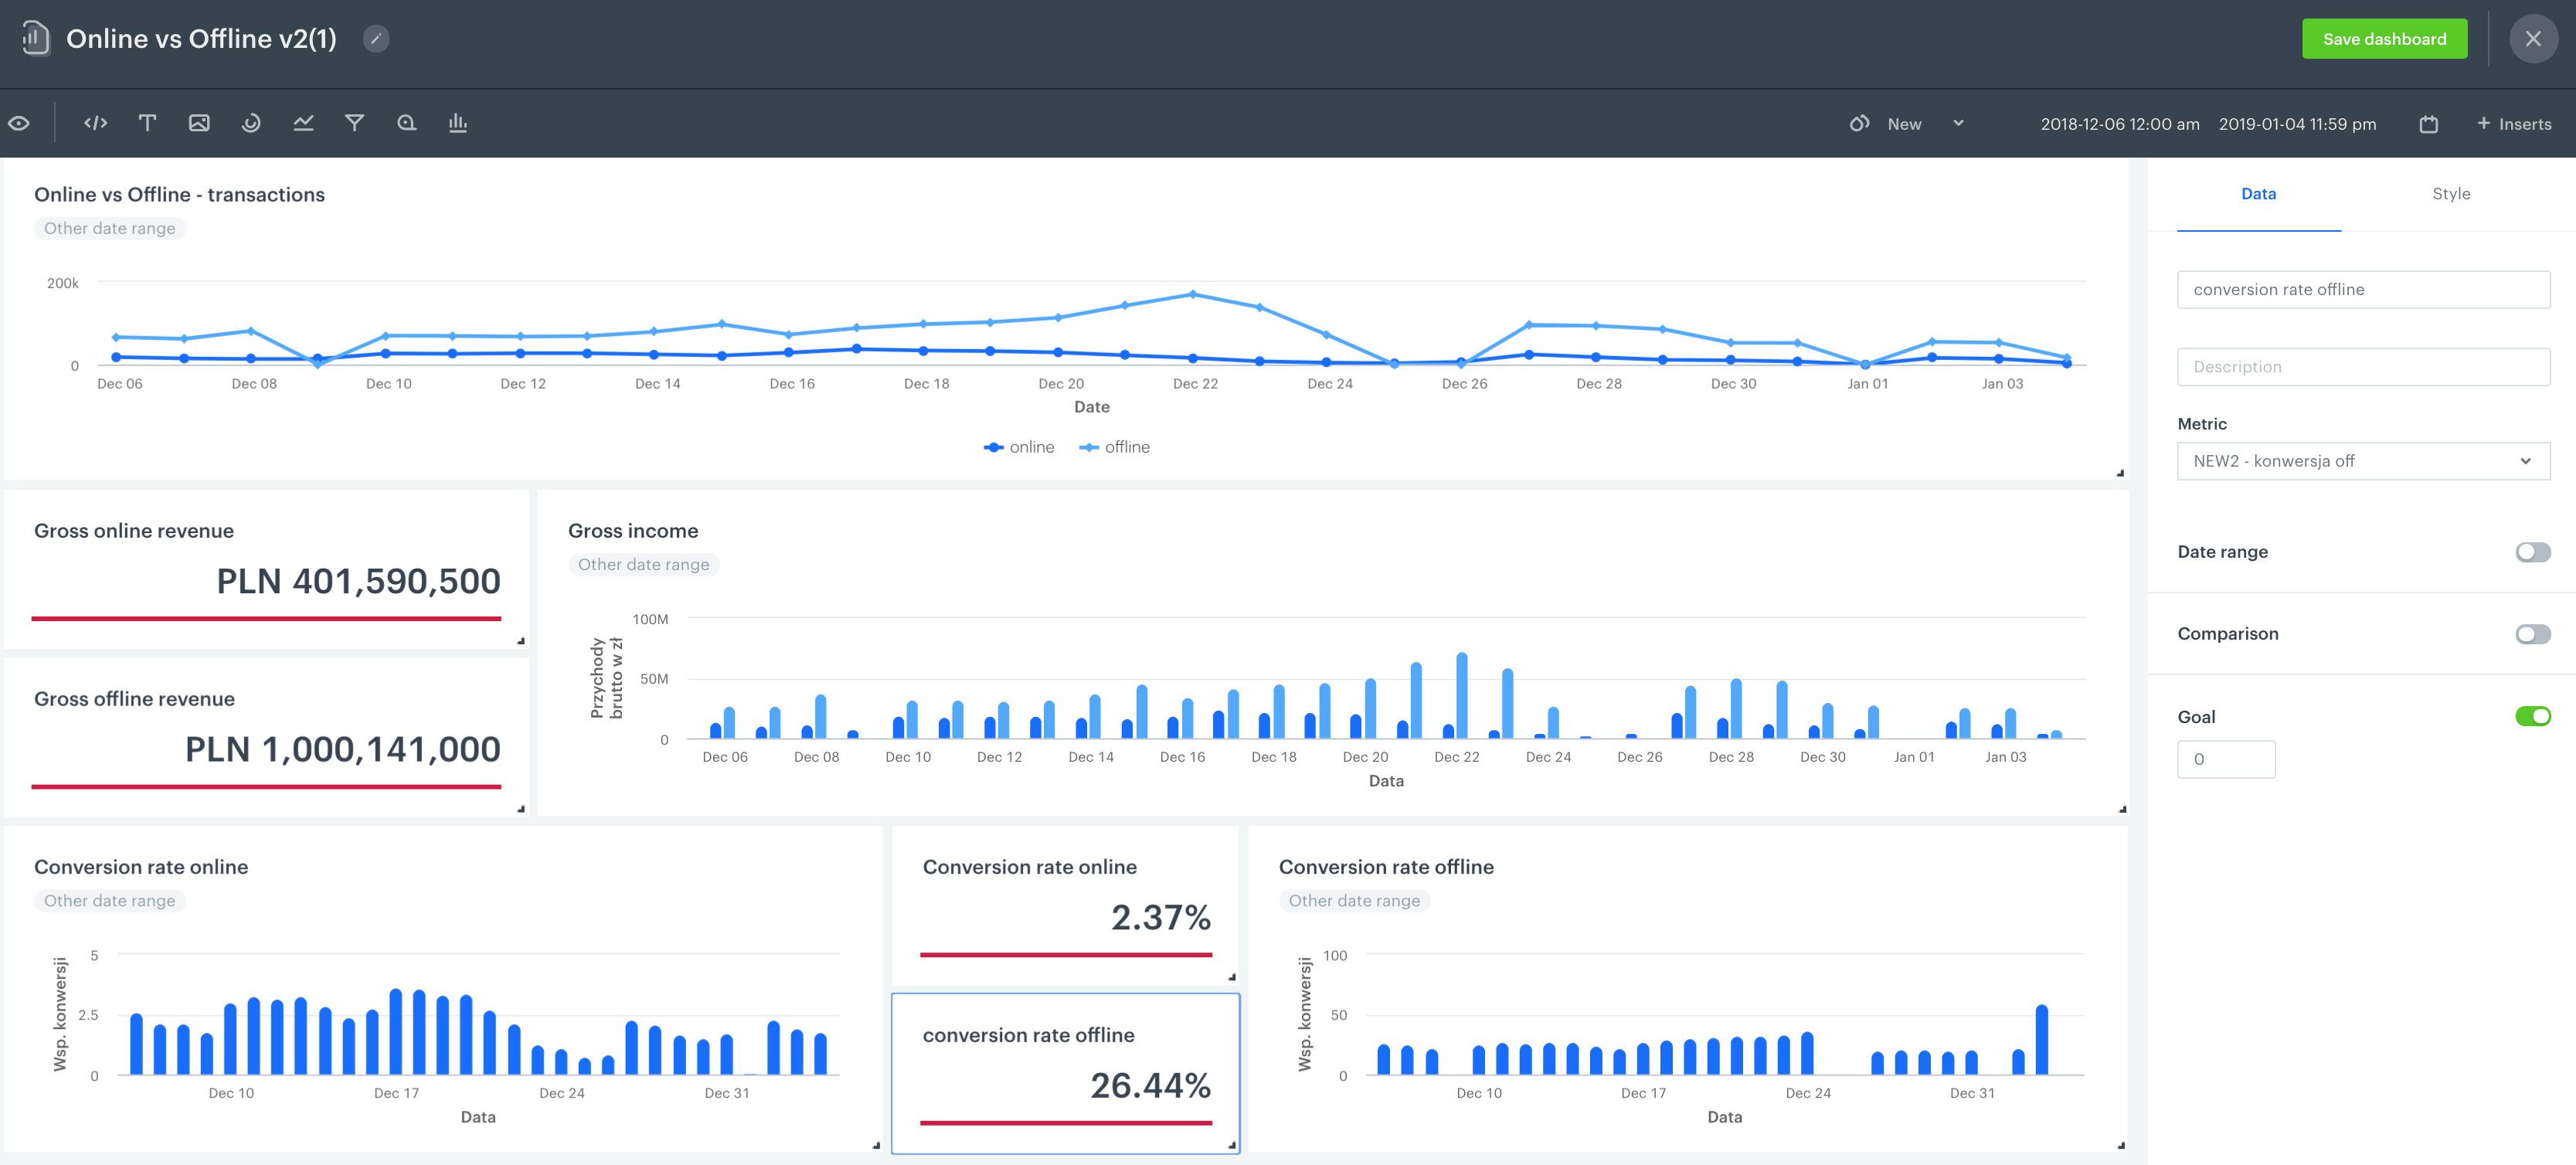Disable the Goal toggle
The height and width of the screenshot is (1165, 2576).
tap(2533, 716)
